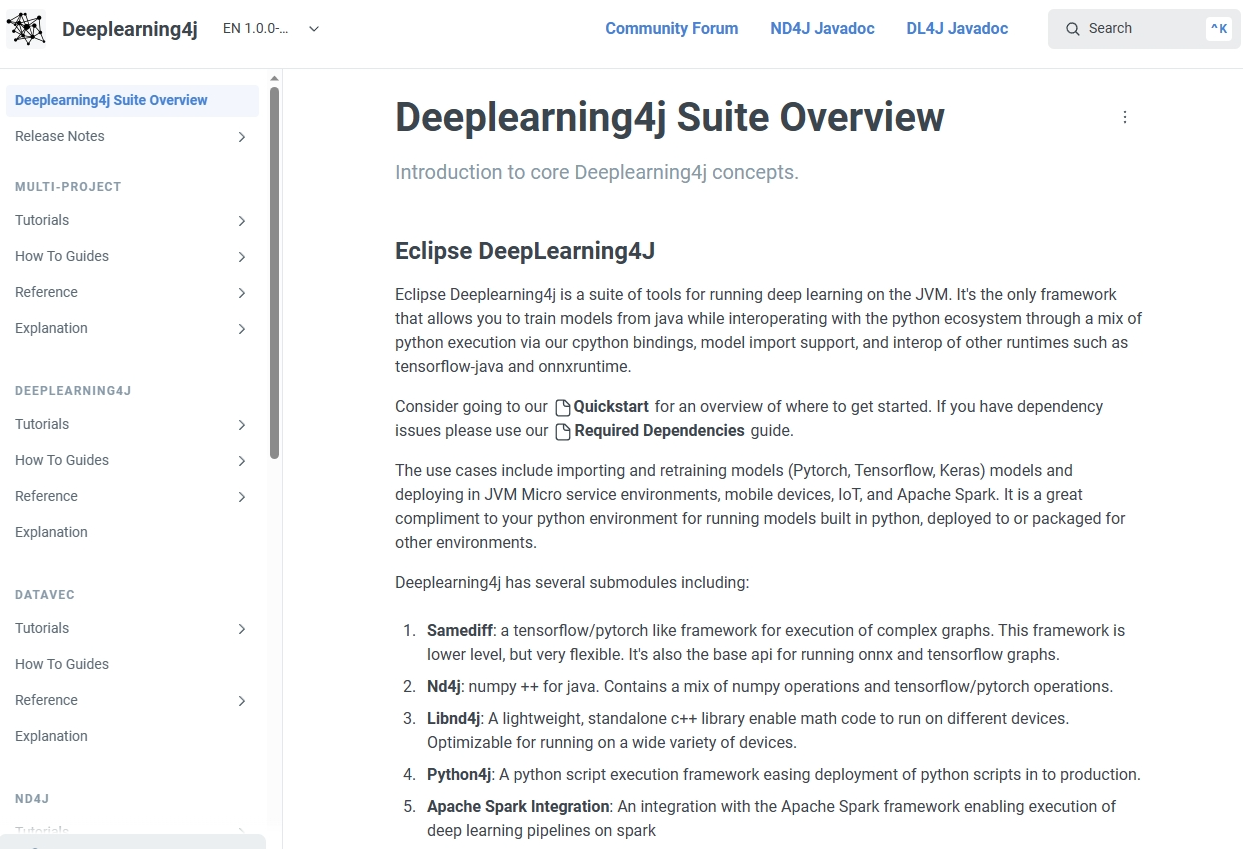Go to DL4J Javadoc page
Screen dimensions: 1243x849
click(957, 29)
